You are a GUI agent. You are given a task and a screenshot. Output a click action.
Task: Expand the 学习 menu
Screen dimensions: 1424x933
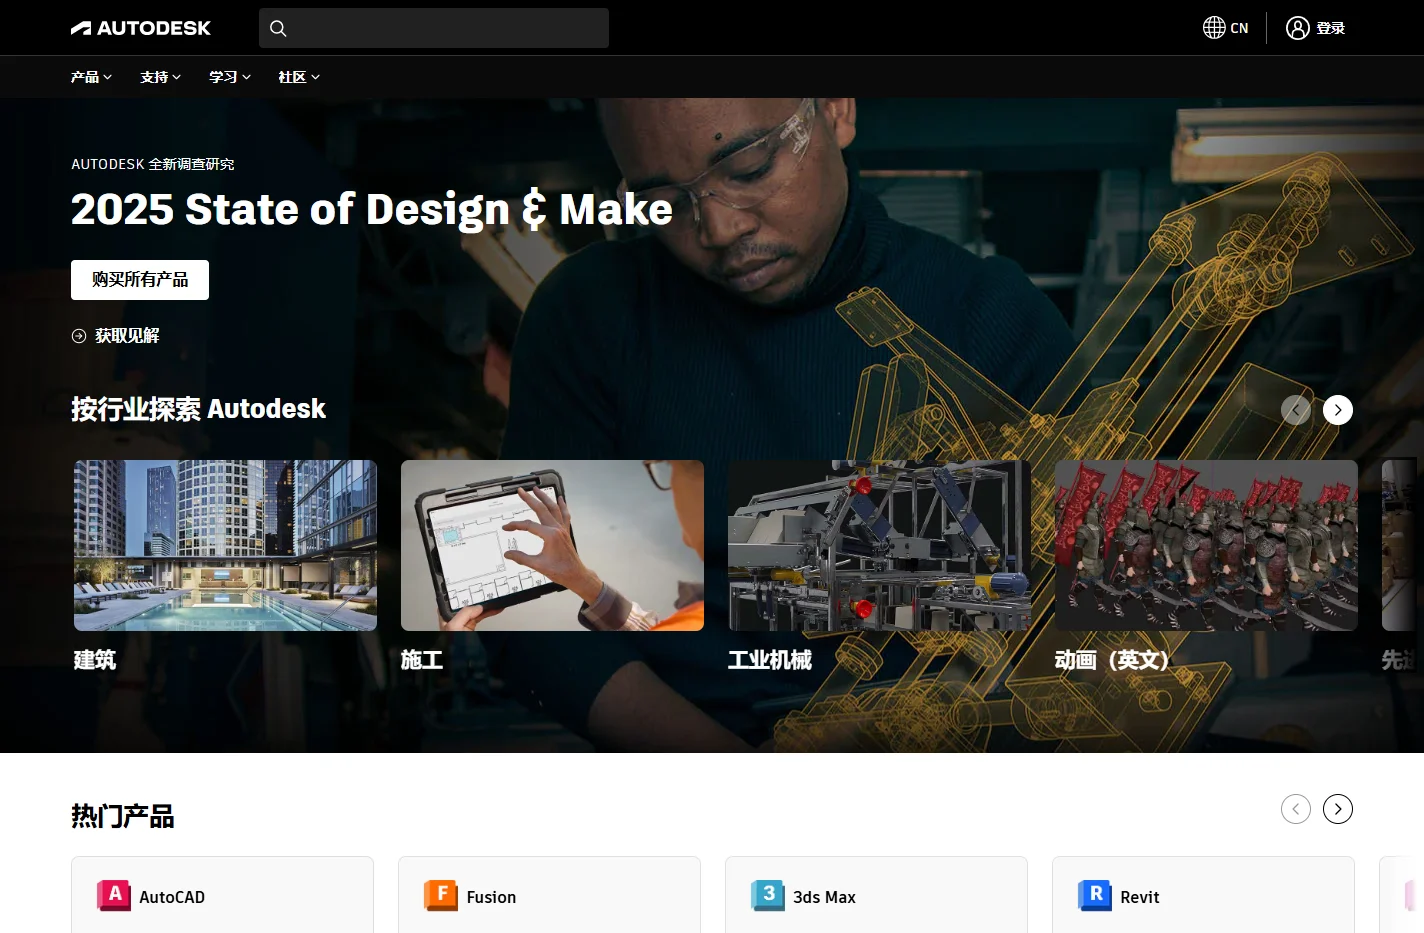[229, 77]
